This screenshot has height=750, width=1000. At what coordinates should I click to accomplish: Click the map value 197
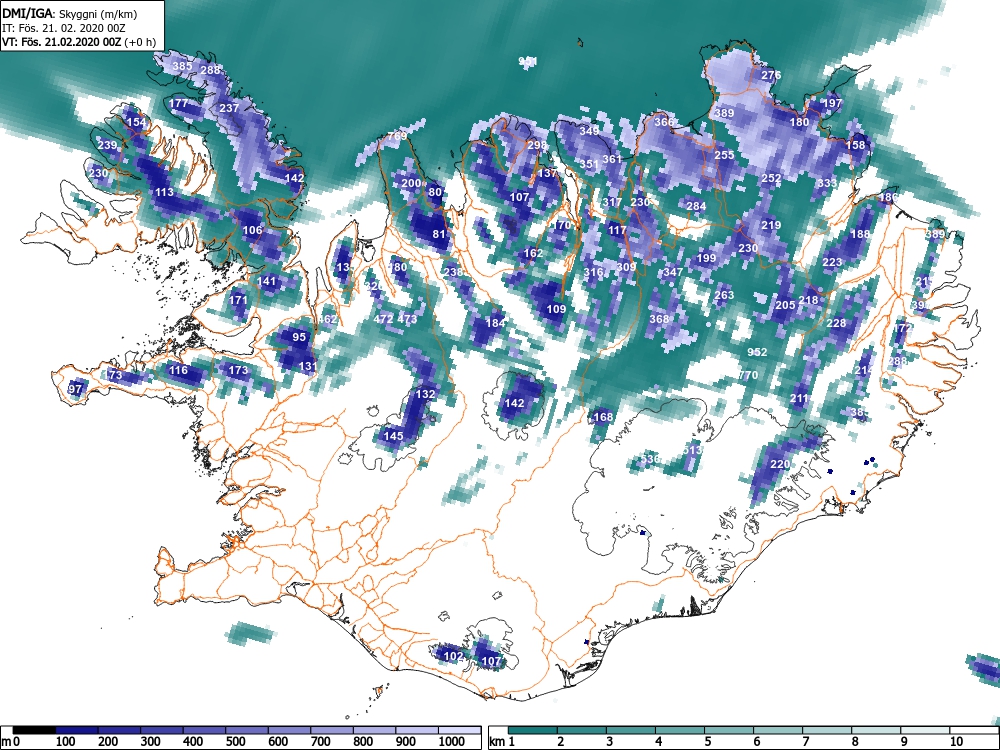coord(832,103)
